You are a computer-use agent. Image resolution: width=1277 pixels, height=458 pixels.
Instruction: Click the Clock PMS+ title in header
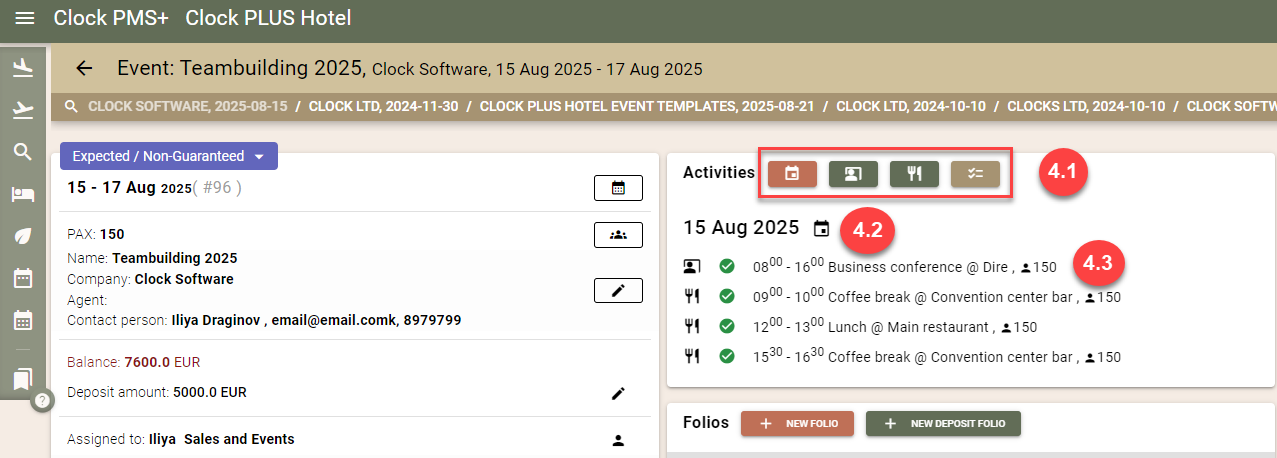coord(111,18)
